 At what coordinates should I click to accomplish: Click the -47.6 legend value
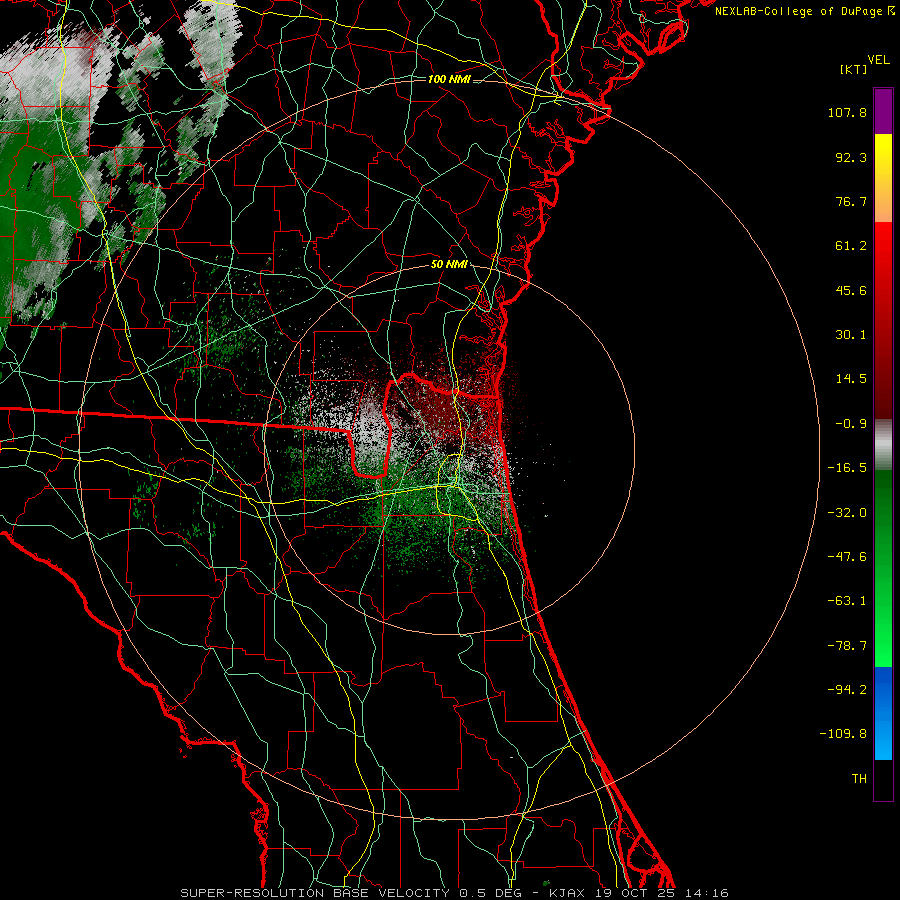pyautogui.click(x=847, y=557)
